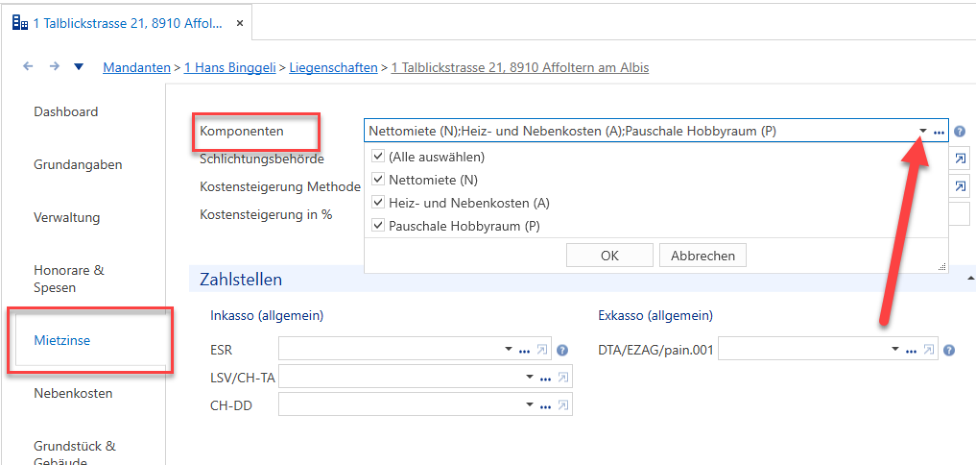Click the building icon on the tab
976x465 pixels.
21,24
